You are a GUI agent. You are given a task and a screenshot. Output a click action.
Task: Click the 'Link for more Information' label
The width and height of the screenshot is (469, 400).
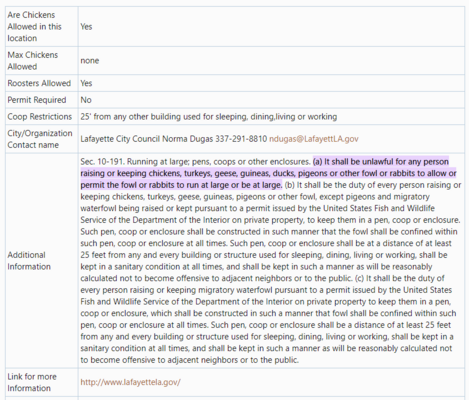[x=32, y=382]
